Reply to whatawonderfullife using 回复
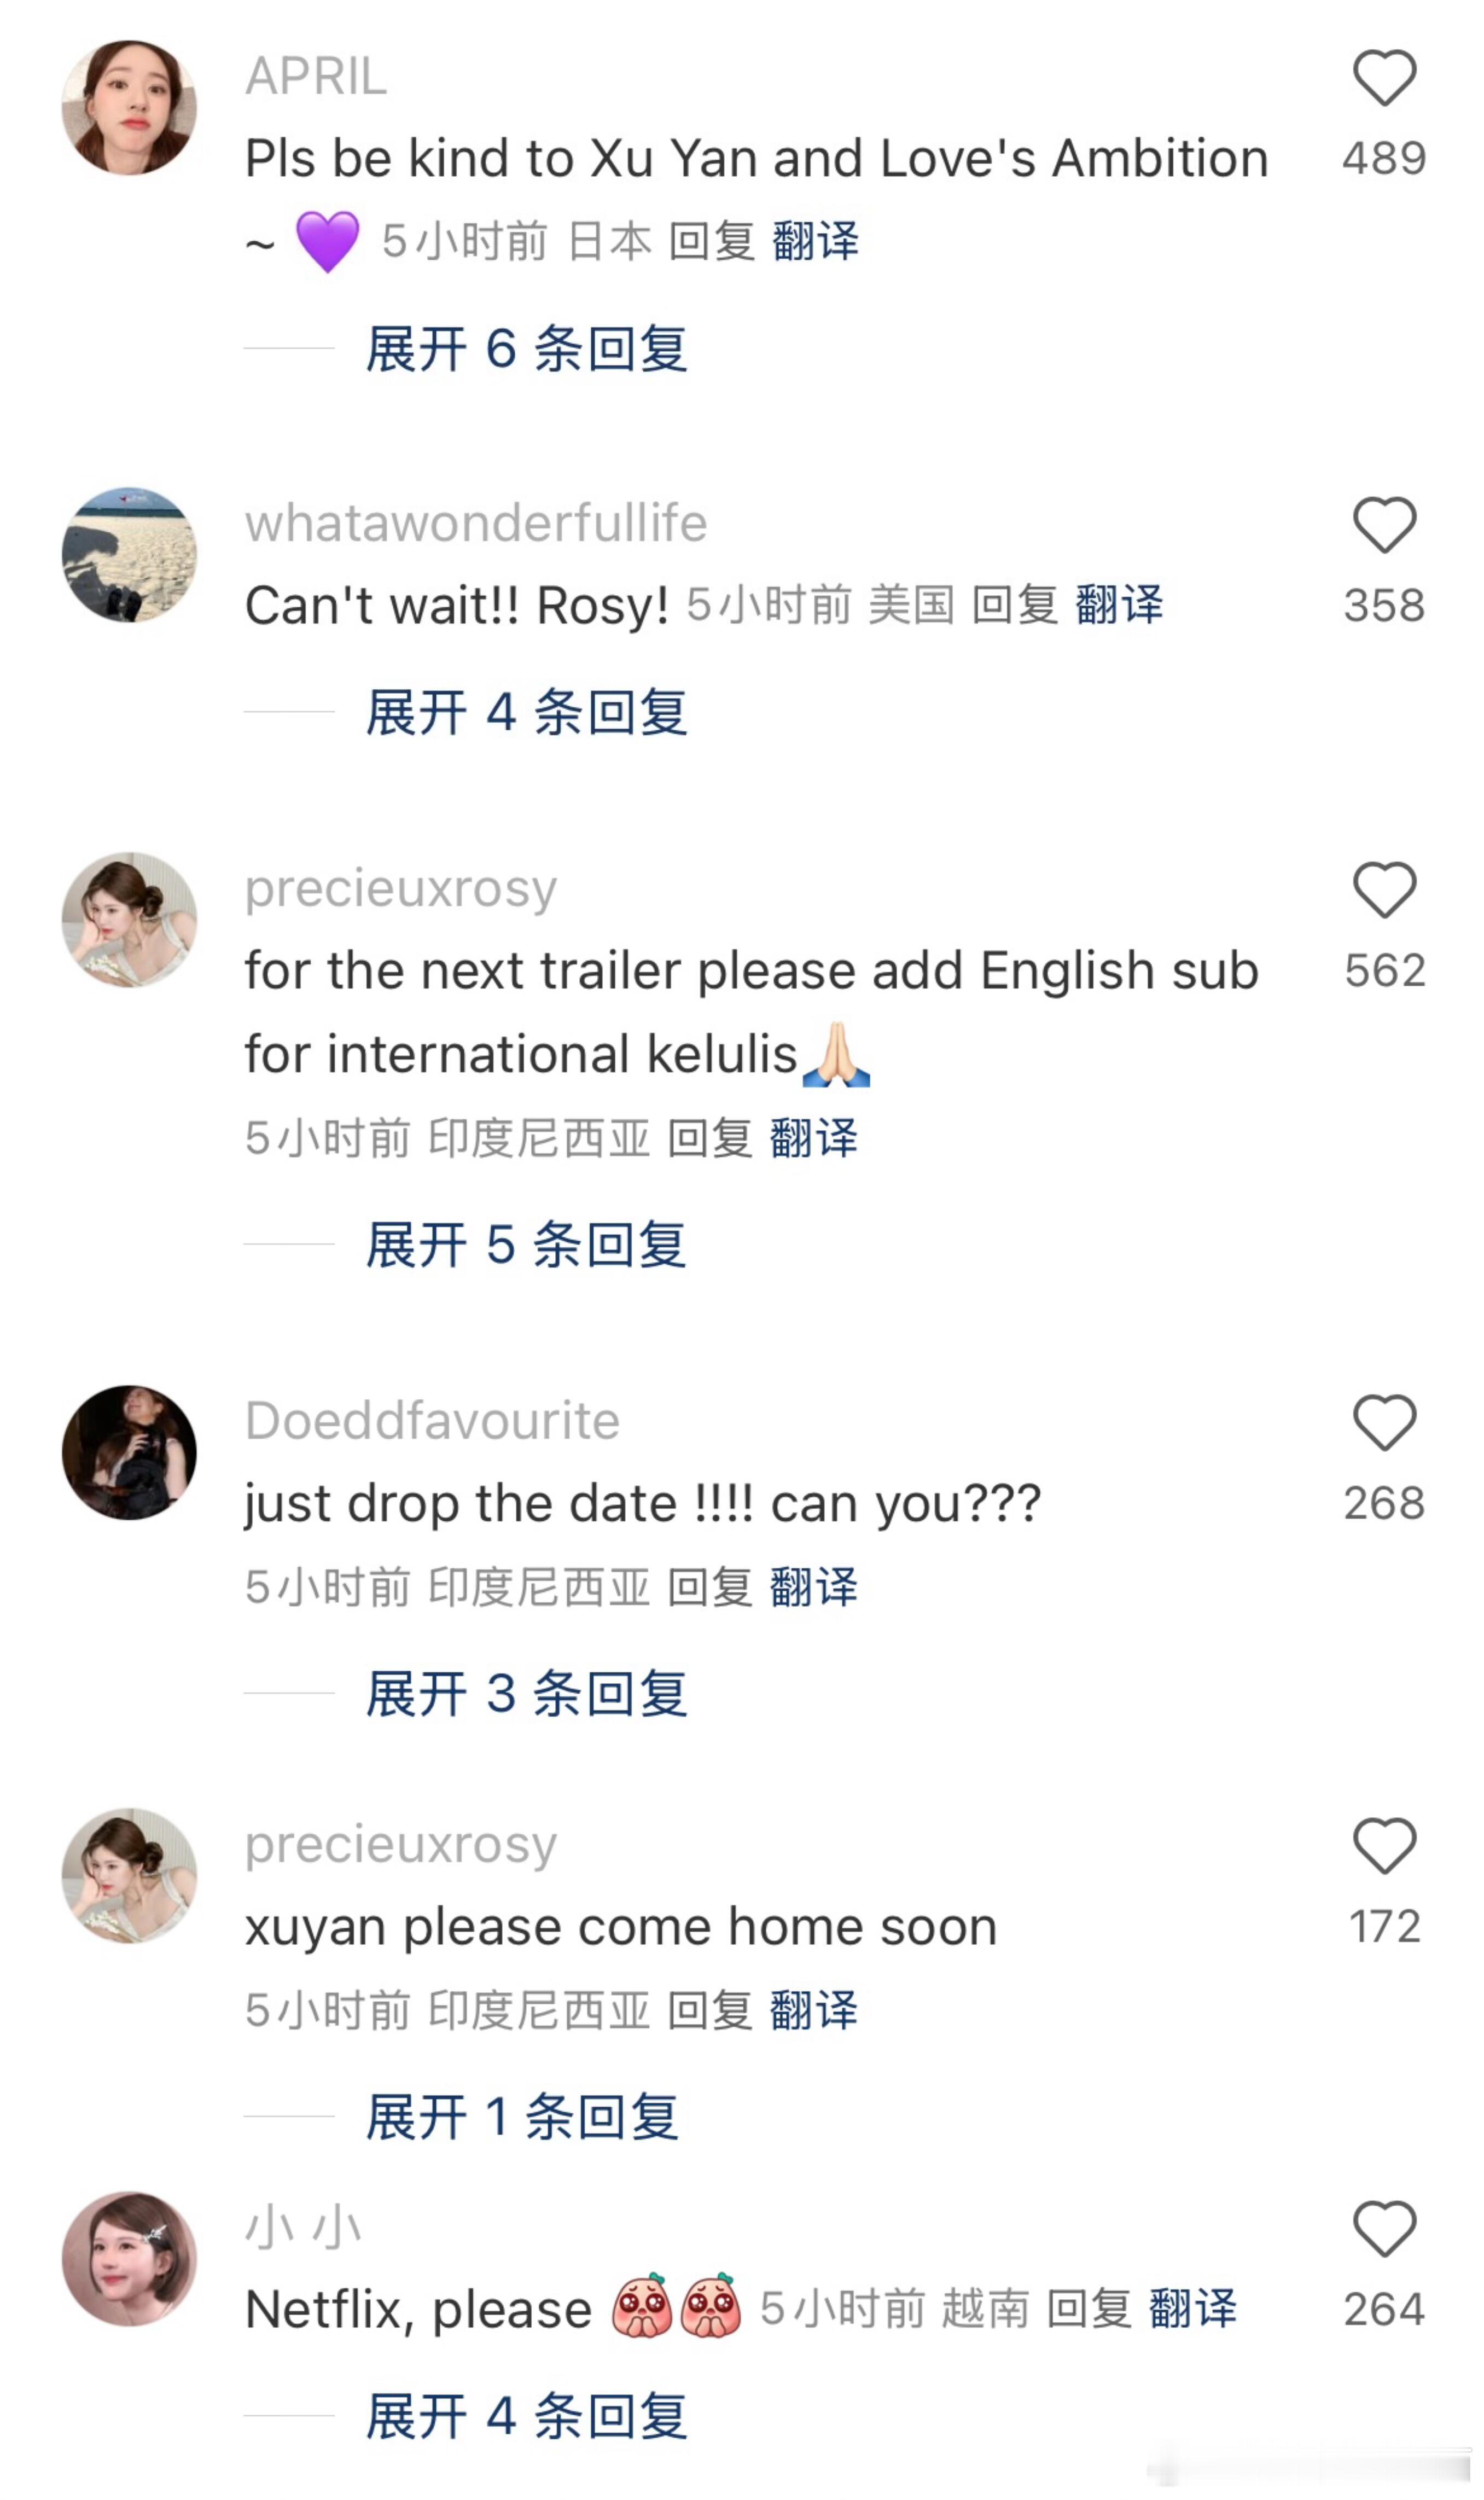 pyautogui.click(x=1014, y=605)
